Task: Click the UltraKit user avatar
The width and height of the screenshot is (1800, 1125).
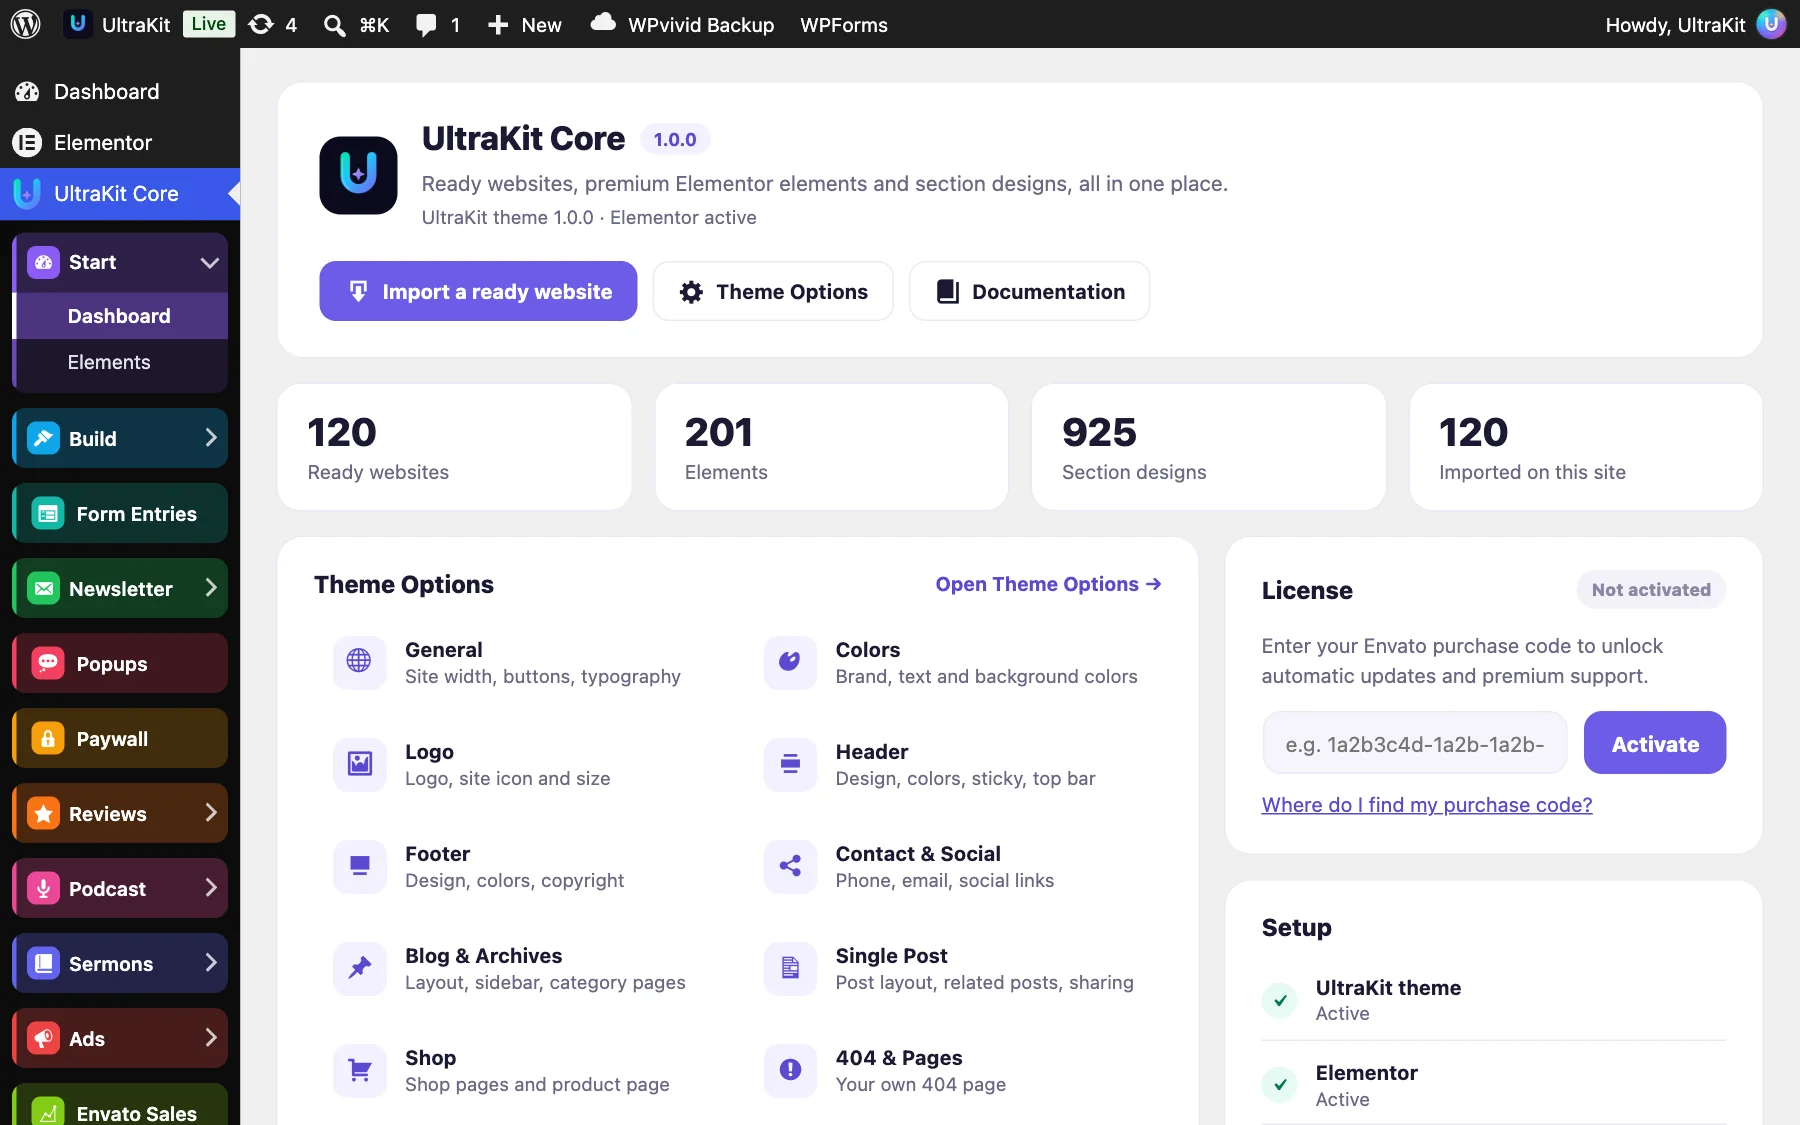Action: pos(1771,24)
